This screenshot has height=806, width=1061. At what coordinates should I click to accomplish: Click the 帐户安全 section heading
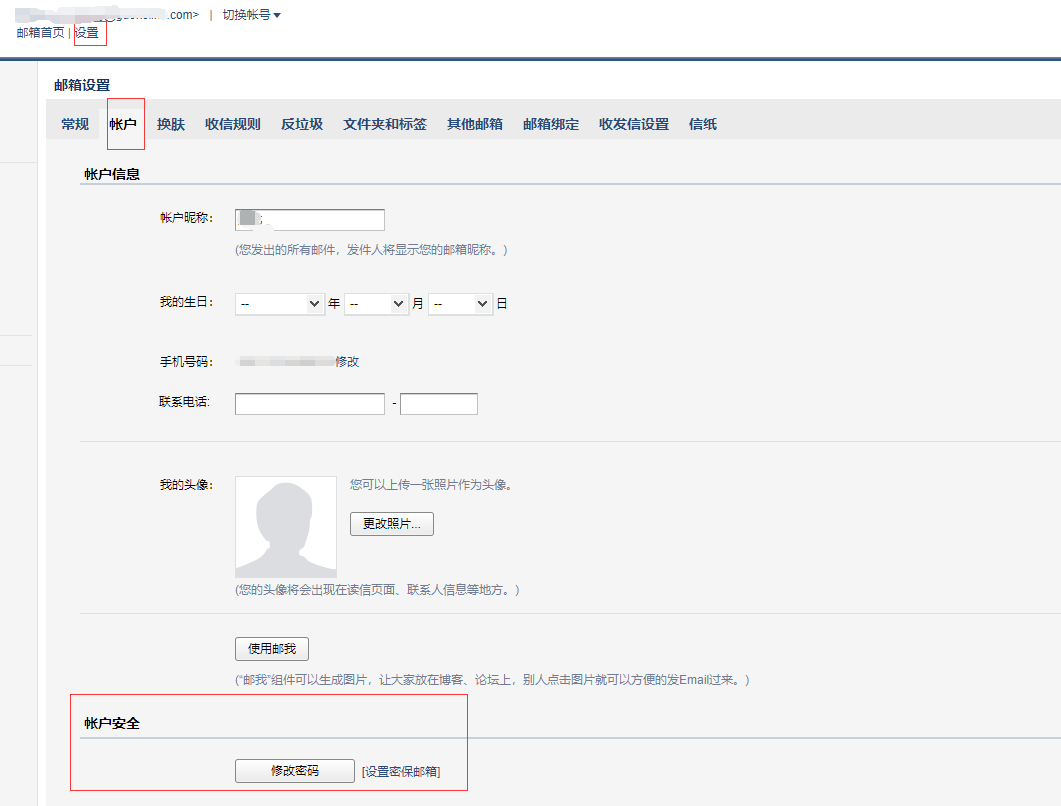click(x=112, y=723)
